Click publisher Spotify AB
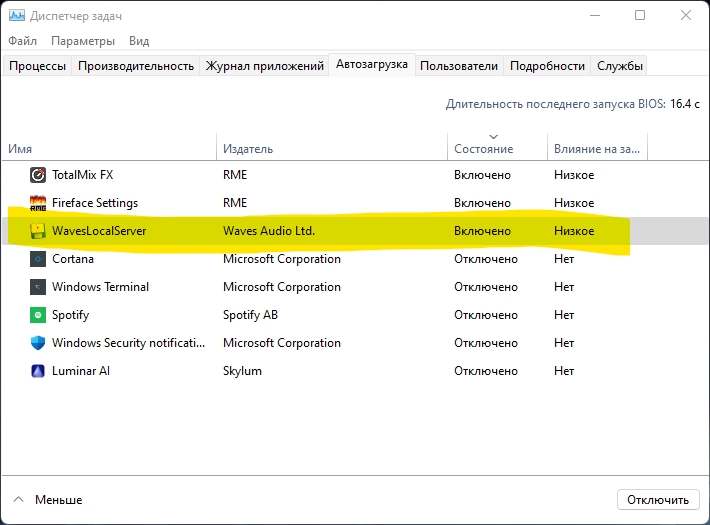 click(x=250, y=315)
